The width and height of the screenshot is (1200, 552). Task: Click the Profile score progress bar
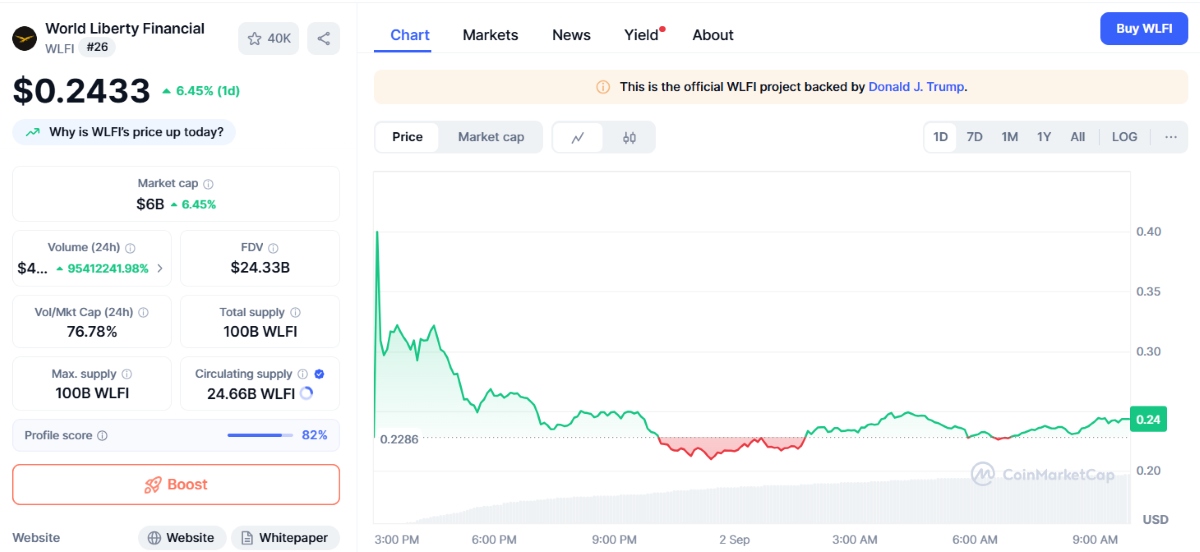(x=260, y=436)
